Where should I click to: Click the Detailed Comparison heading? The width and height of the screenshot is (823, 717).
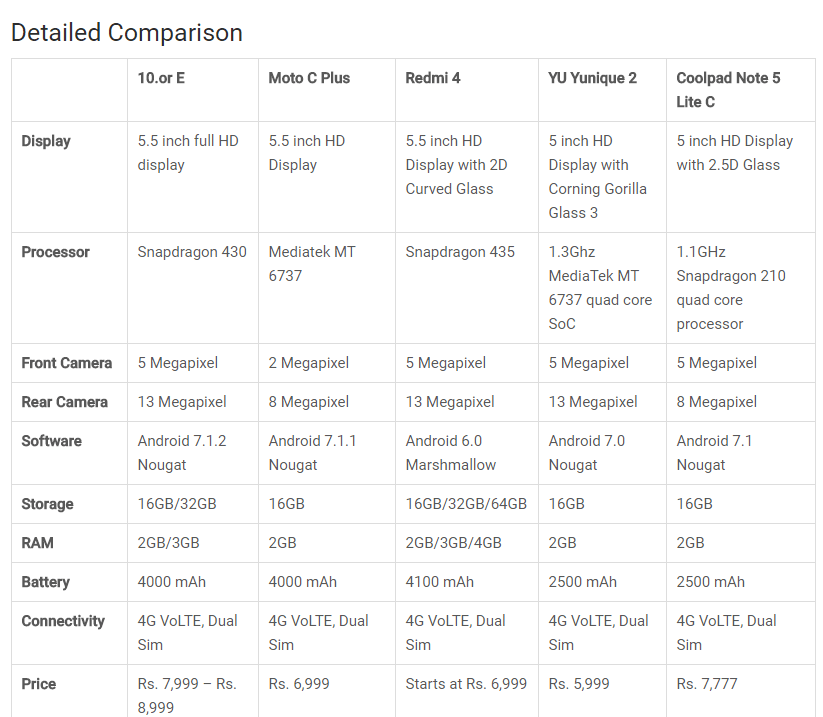click(x=126, y=33)
